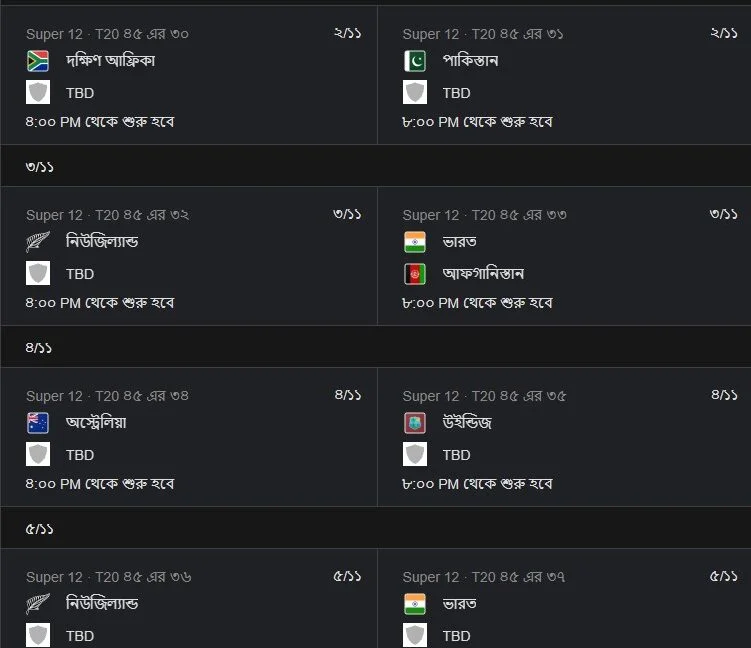Screen dimensions: 751x648
Task: Select the ৪/১১ date section header
Action: [376, 347]
